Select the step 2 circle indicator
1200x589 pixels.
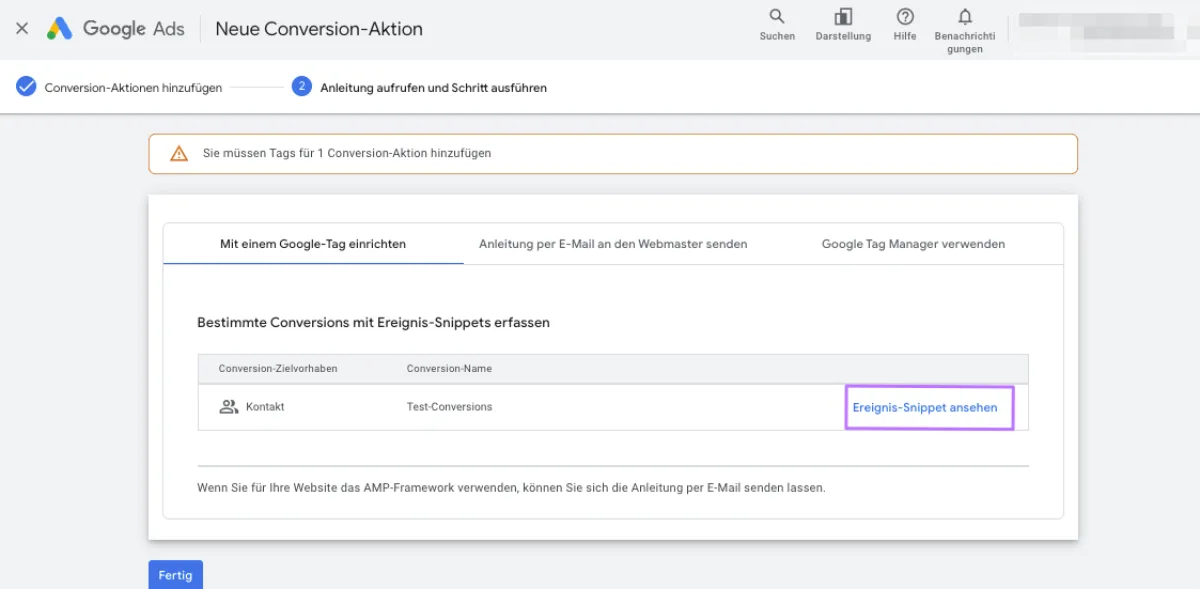(x=302, y=87)
